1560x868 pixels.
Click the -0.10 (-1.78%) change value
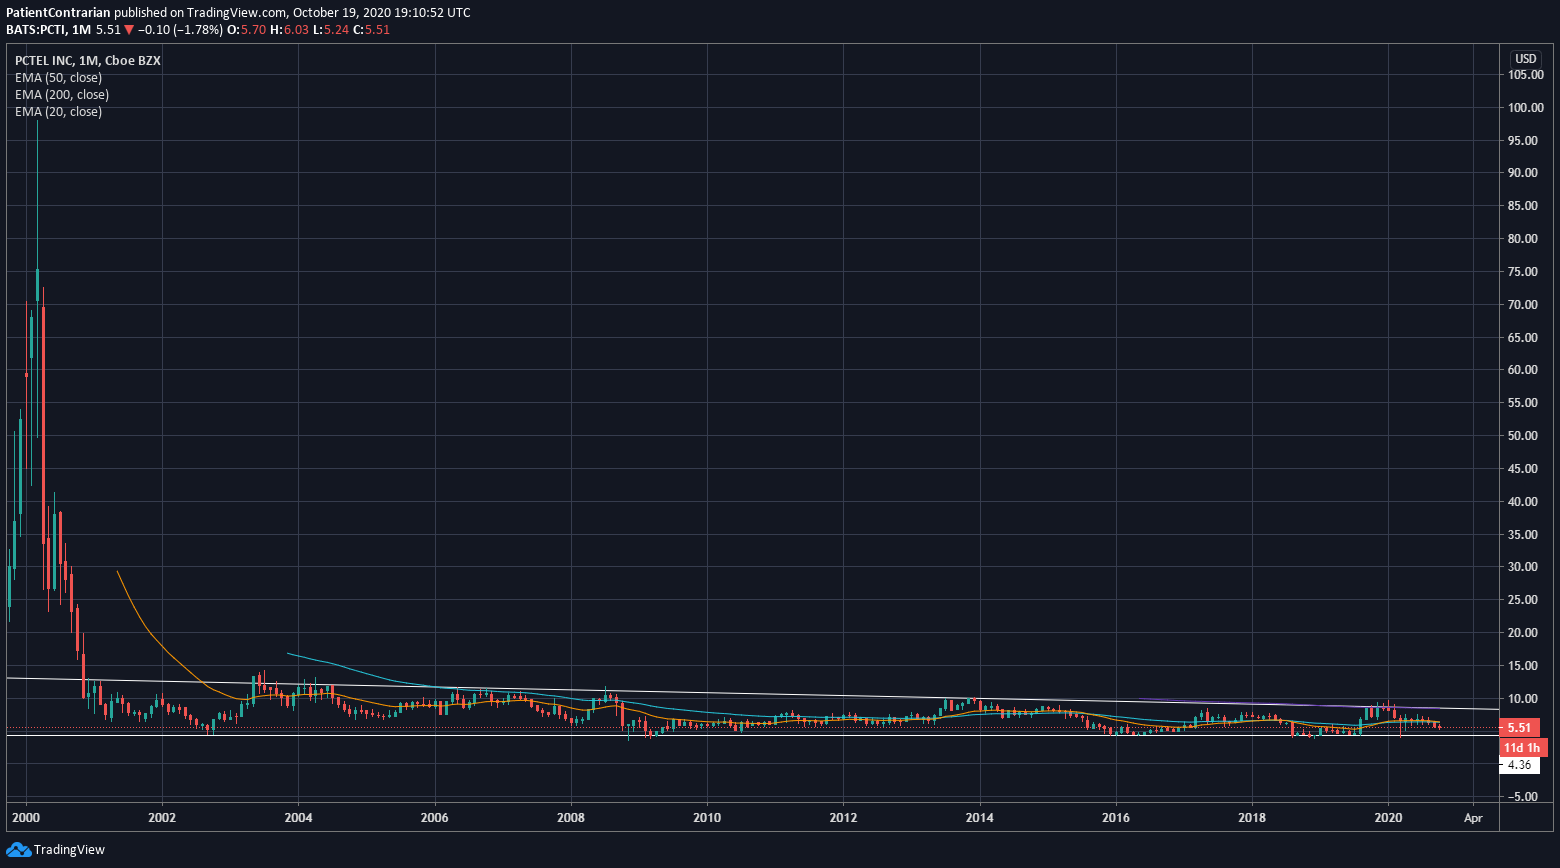point(181,30)
